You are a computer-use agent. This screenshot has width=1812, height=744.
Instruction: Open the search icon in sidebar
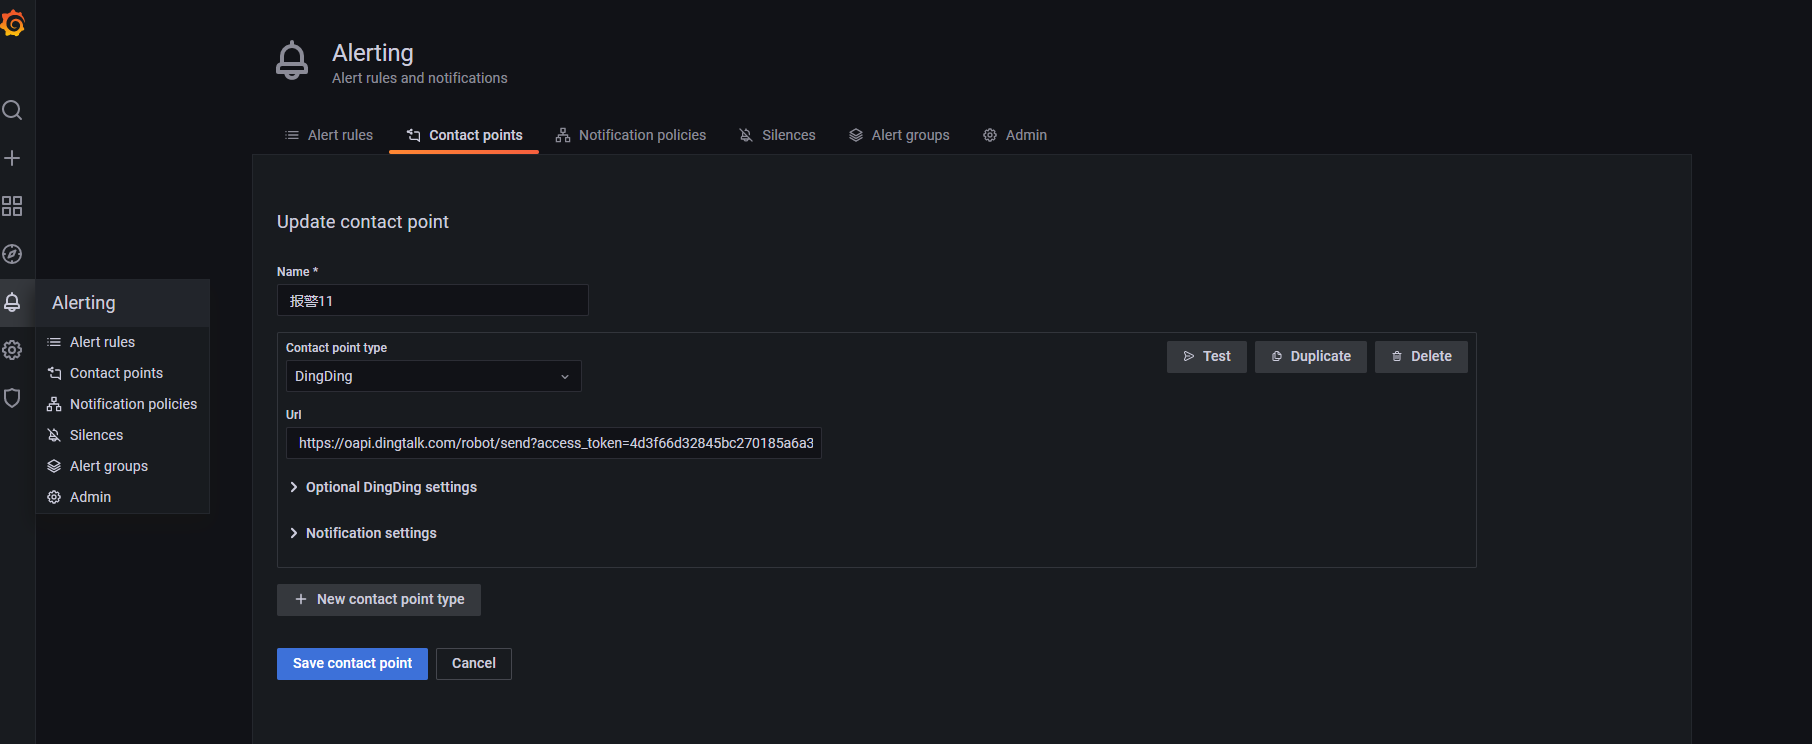(12, 110)
